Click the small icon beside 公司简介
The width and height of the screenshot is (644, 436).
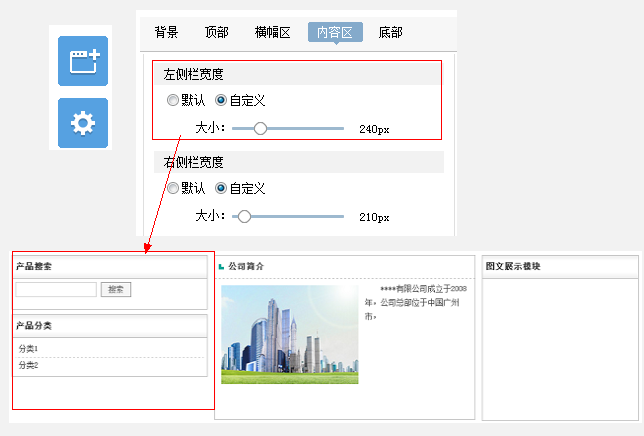pos(221,267)
